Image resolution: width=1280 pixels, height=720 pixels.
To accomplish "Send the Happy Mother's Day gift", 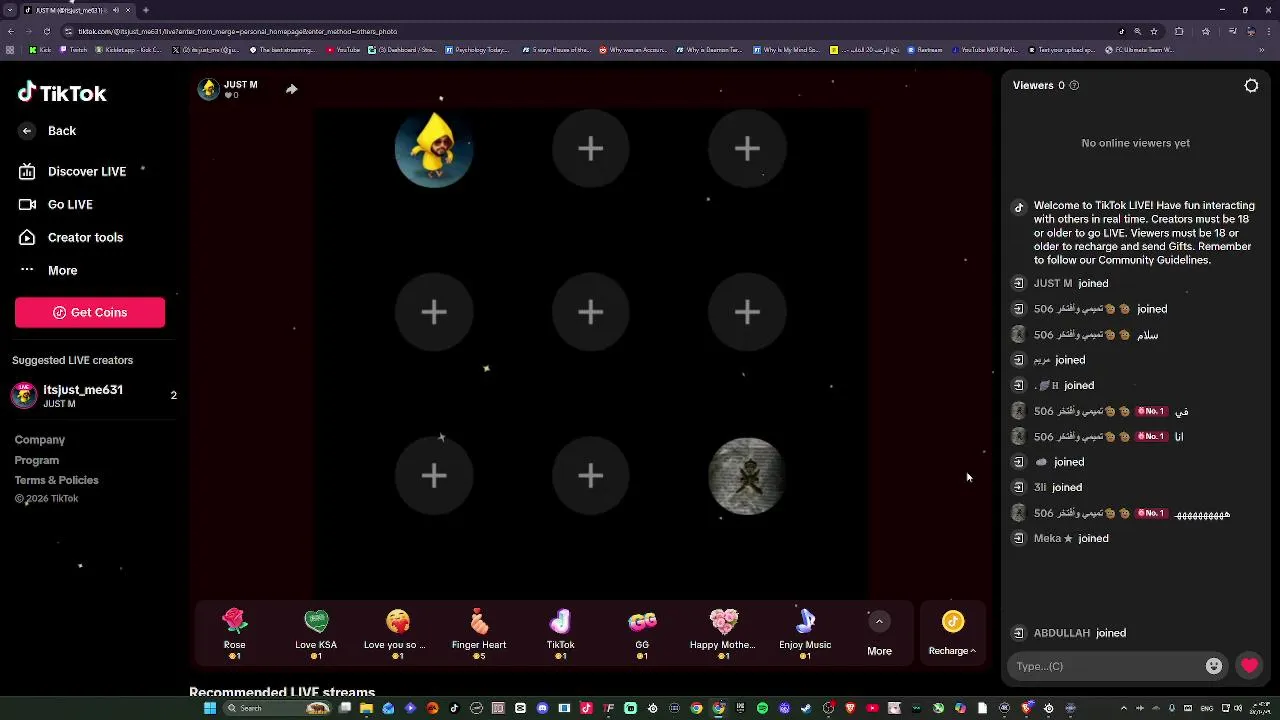I will click(723, 634).
